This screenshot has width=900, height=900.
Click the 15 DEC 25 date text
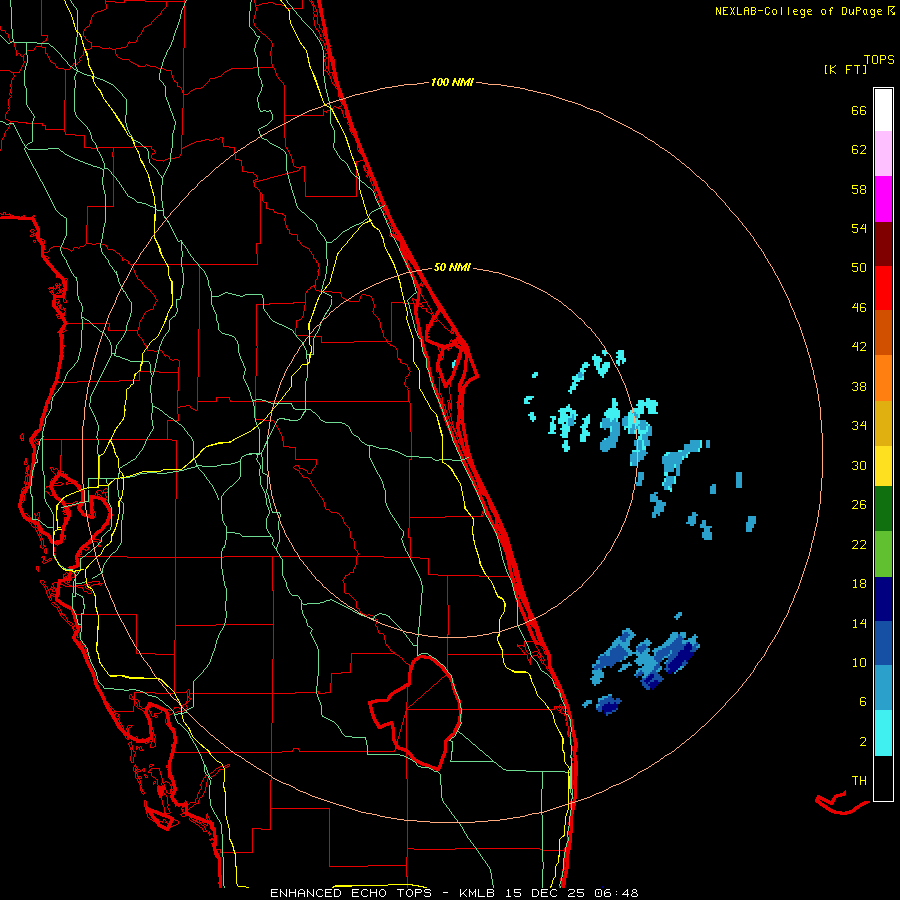[x=546, y=893]
